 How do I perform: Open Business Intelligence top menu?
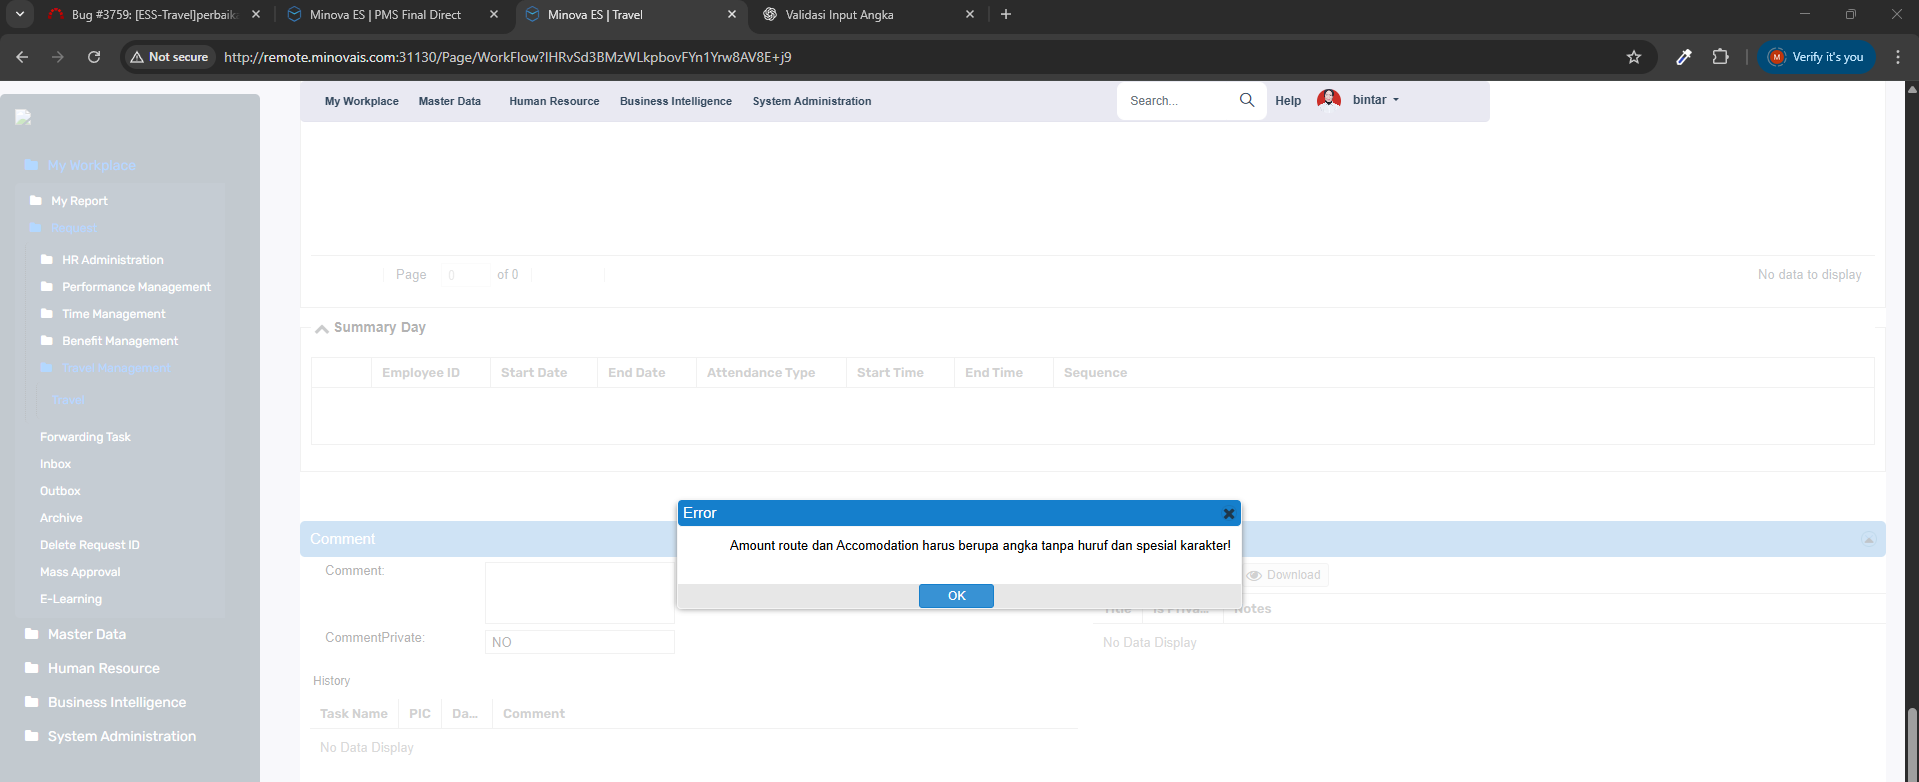[x=676, y=101]
